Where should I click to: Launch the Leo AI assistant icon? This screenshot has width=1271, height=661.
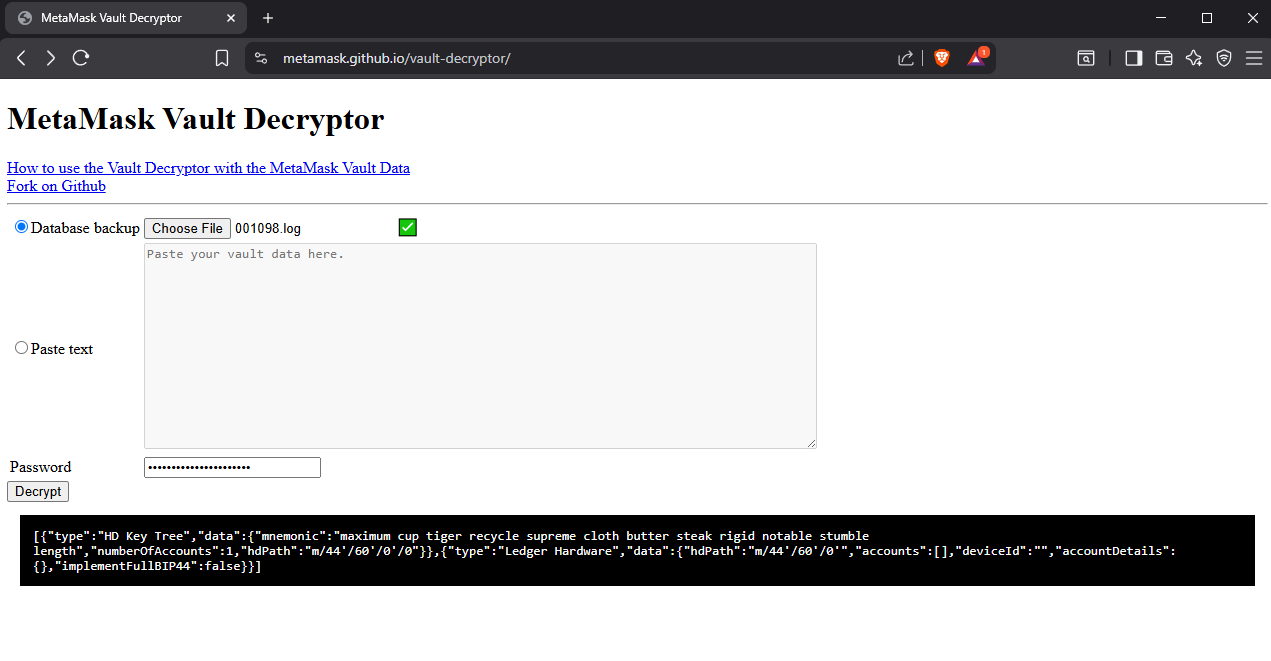[1193, 58]
